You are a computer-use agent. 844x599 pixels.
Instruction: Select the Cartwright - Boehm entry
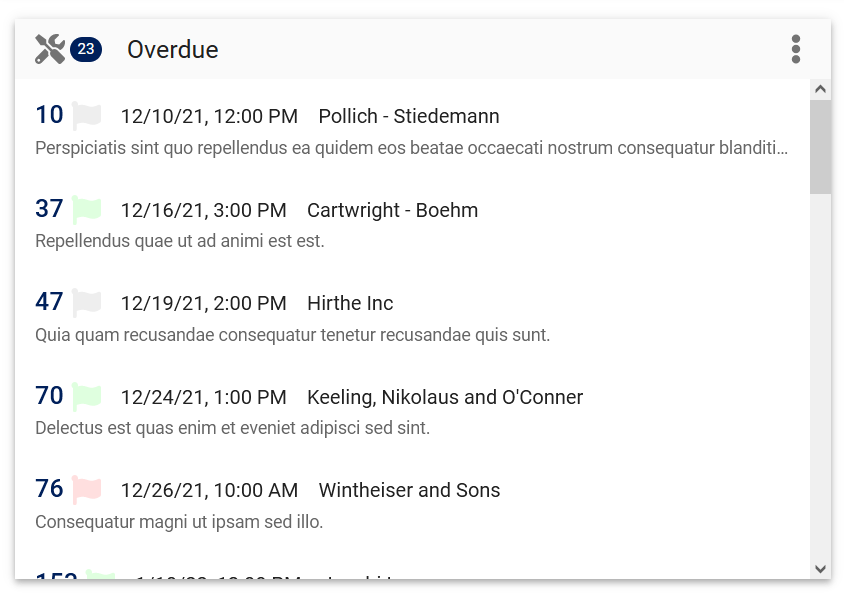[x=392, y=210]
